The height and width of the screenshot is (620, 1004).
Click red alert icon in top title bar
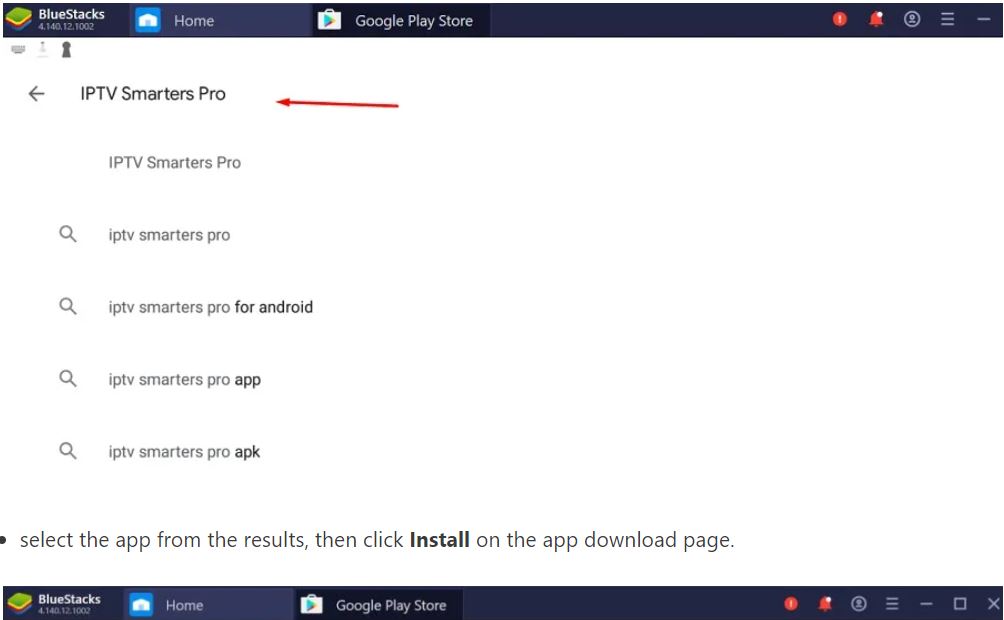(x=839, y=19)
